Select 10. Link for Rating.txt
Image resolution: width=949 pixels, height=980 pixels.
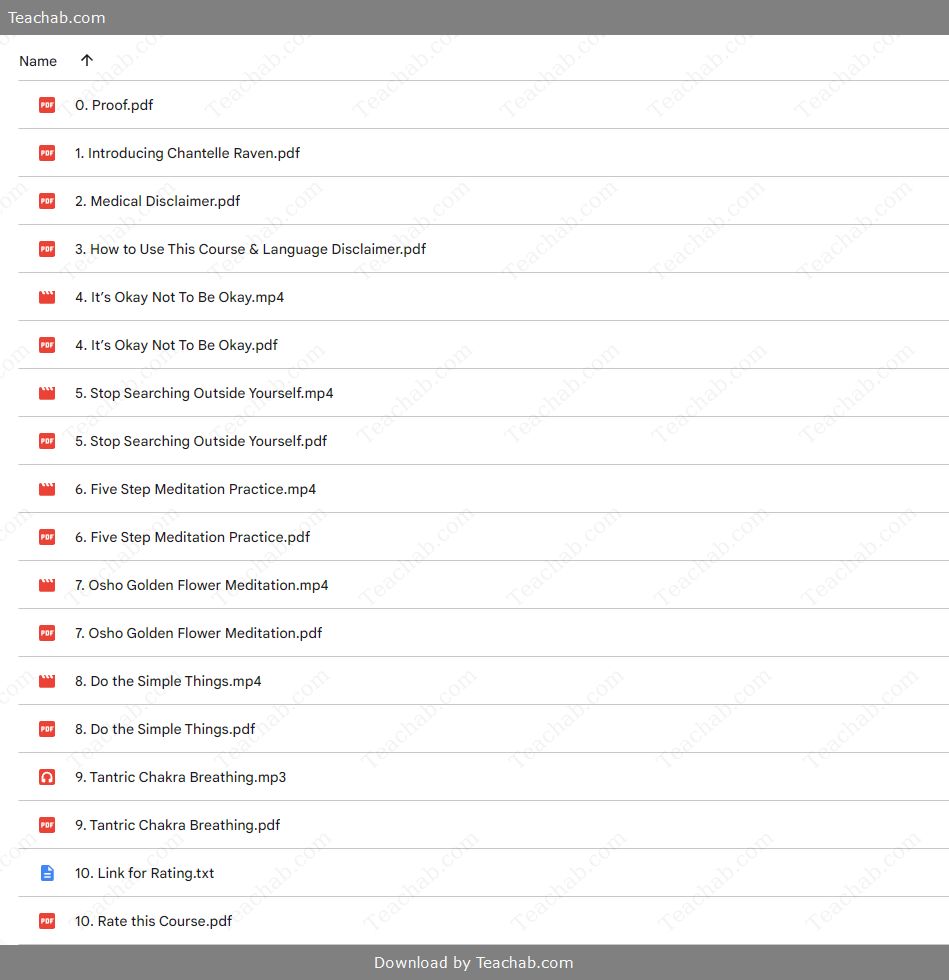[x=144, y=873]
